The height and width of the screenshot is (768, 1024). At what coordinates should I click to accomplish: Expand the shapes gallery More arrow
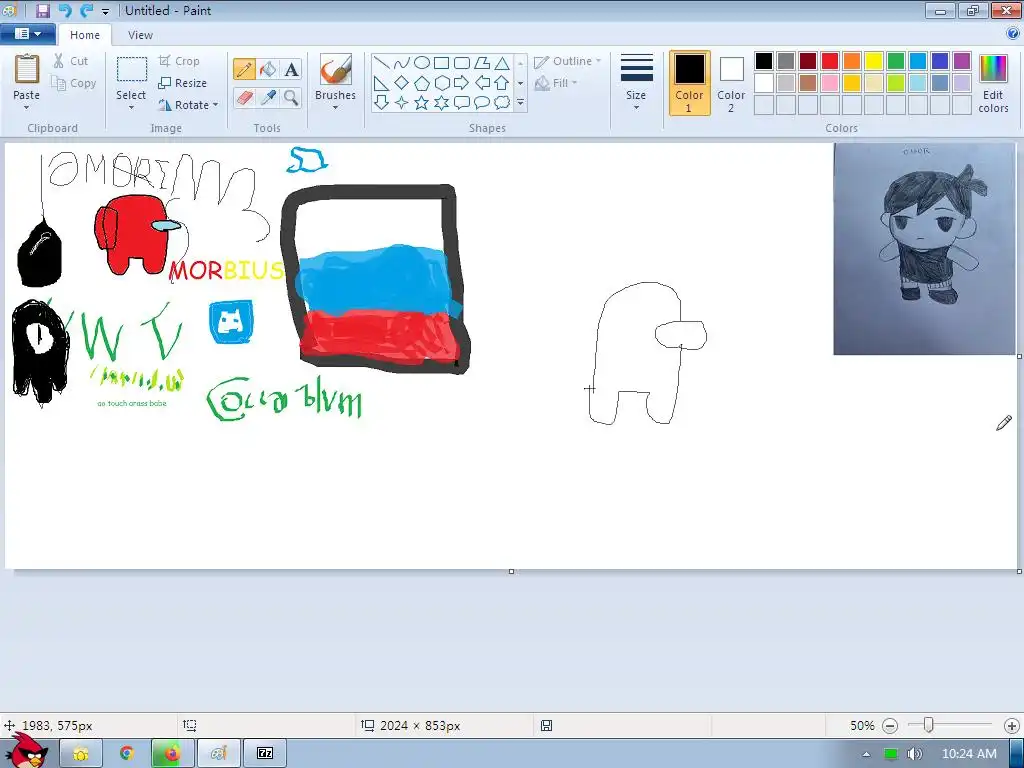point(520,103)
